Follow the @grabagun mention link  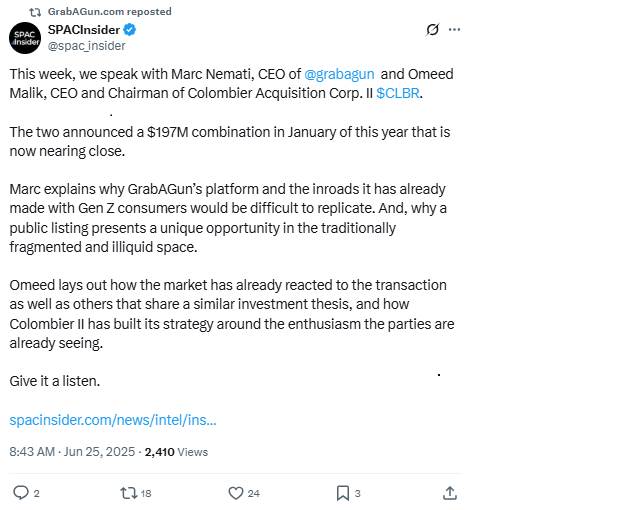tap(339, 74)
